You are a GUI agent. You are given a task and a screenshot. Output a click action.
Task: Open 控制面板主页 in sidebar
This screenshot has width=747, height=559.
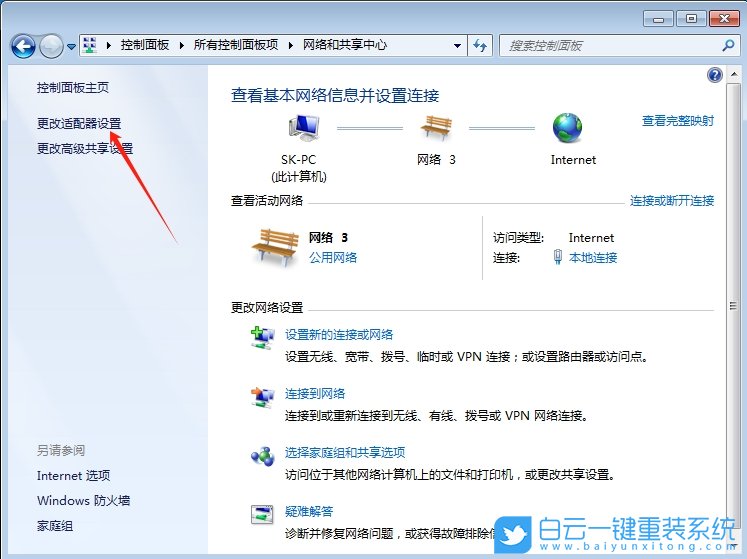[73, 88]
